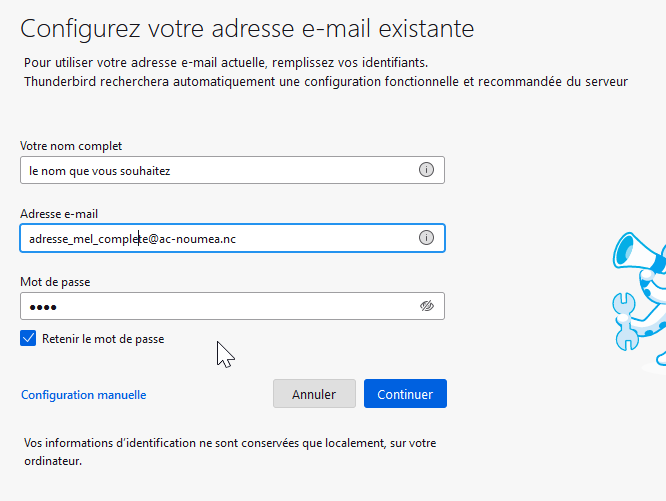Uncheck the 'Retenir le mot de passe' checkbox
Viewport: 666px width, 501px height.
(x=28, y=339)
